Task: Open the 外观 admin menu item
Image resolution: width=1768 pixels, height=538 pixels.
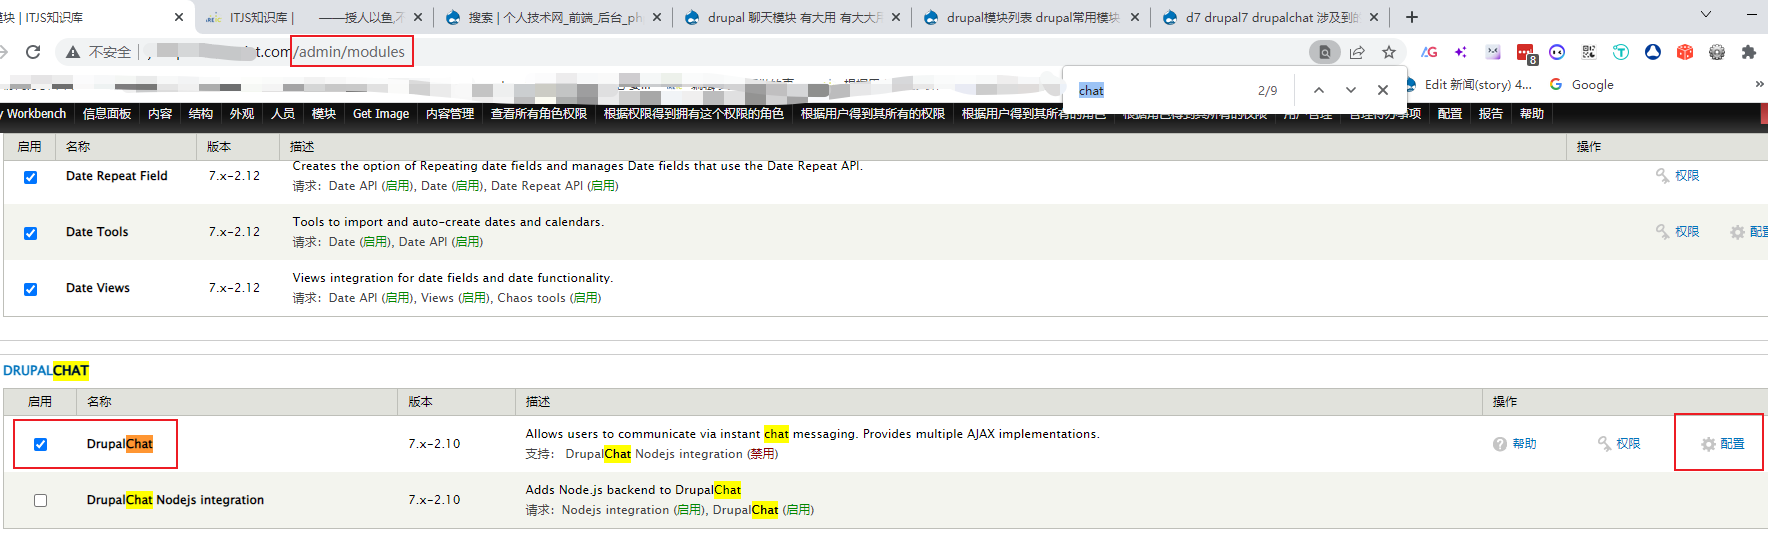Action: click(x=242, y=113)
